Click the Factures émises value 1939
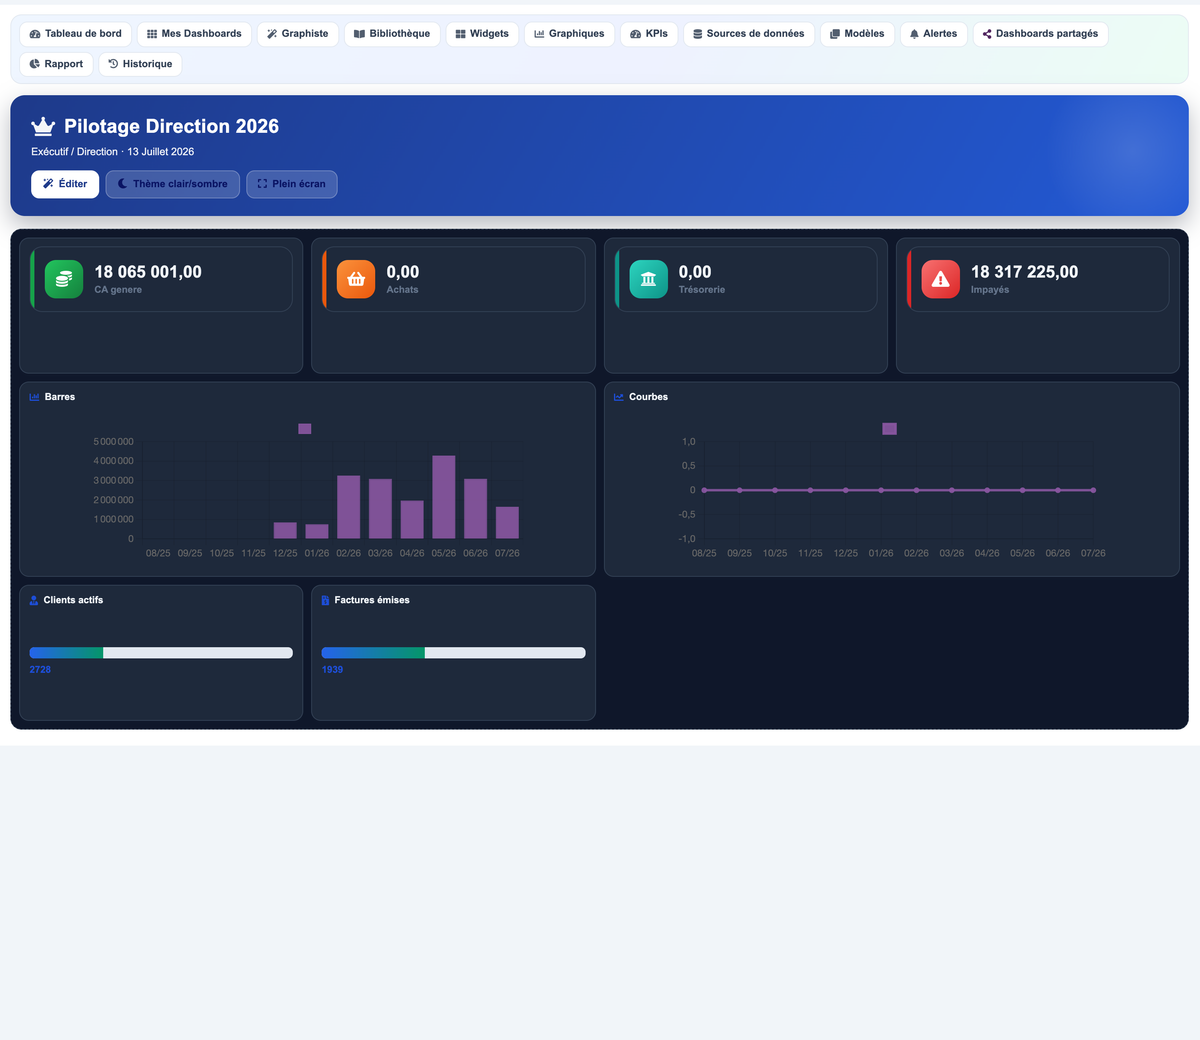Screen dimensions: 1200x1040 coord(332,670)
